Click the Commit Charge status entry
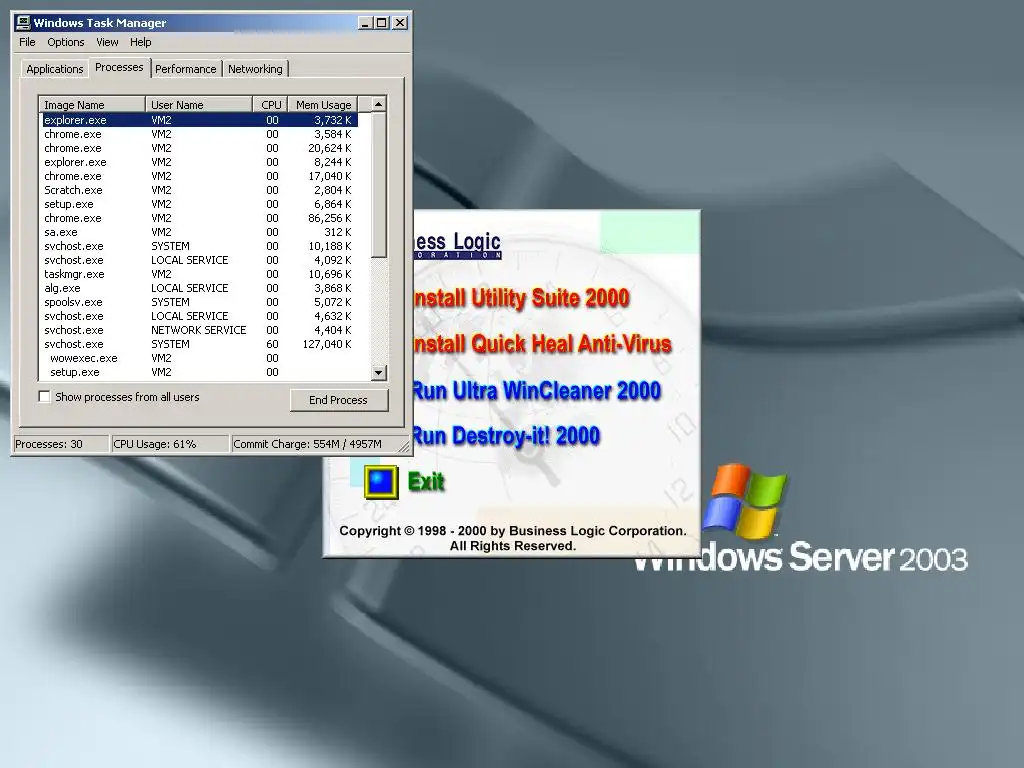This screenshot has height=768, width=1024. coord(315,444)
